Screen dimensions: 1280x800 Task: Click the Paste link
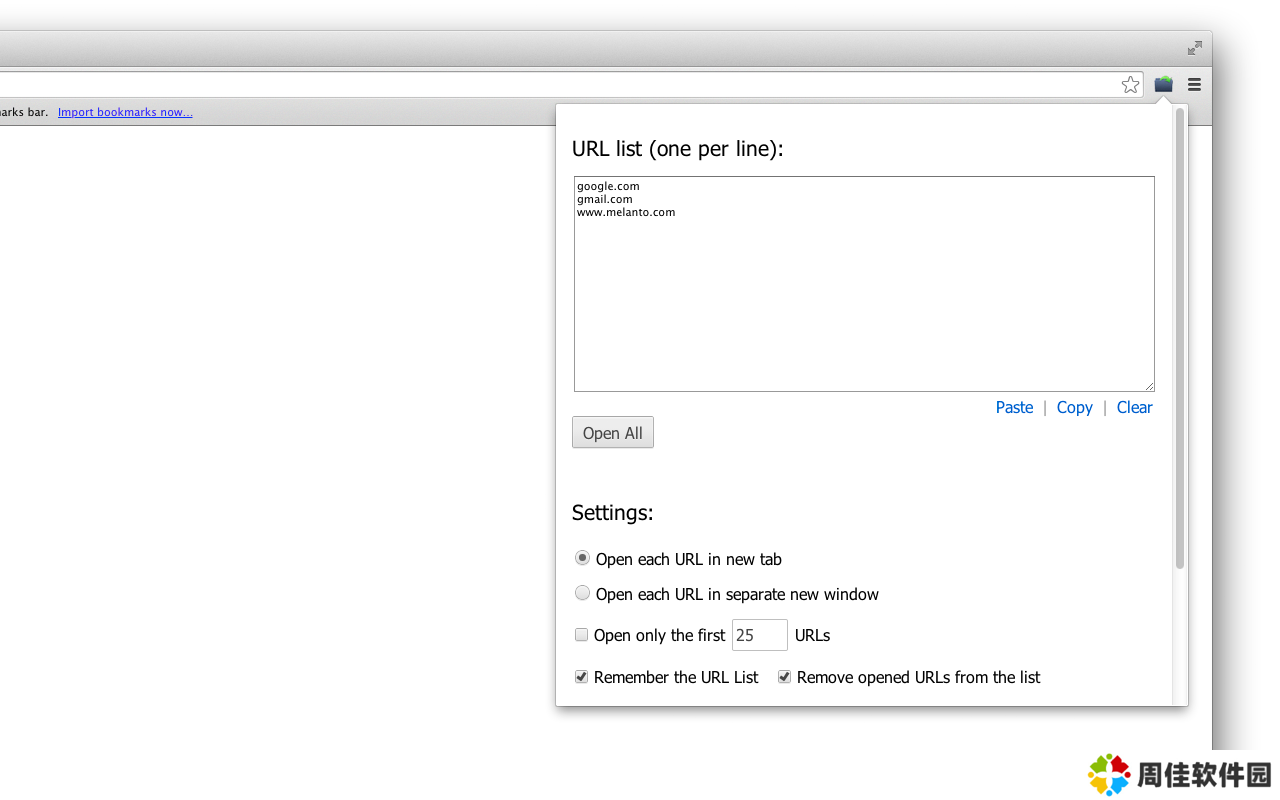(x=1014, y=407)
